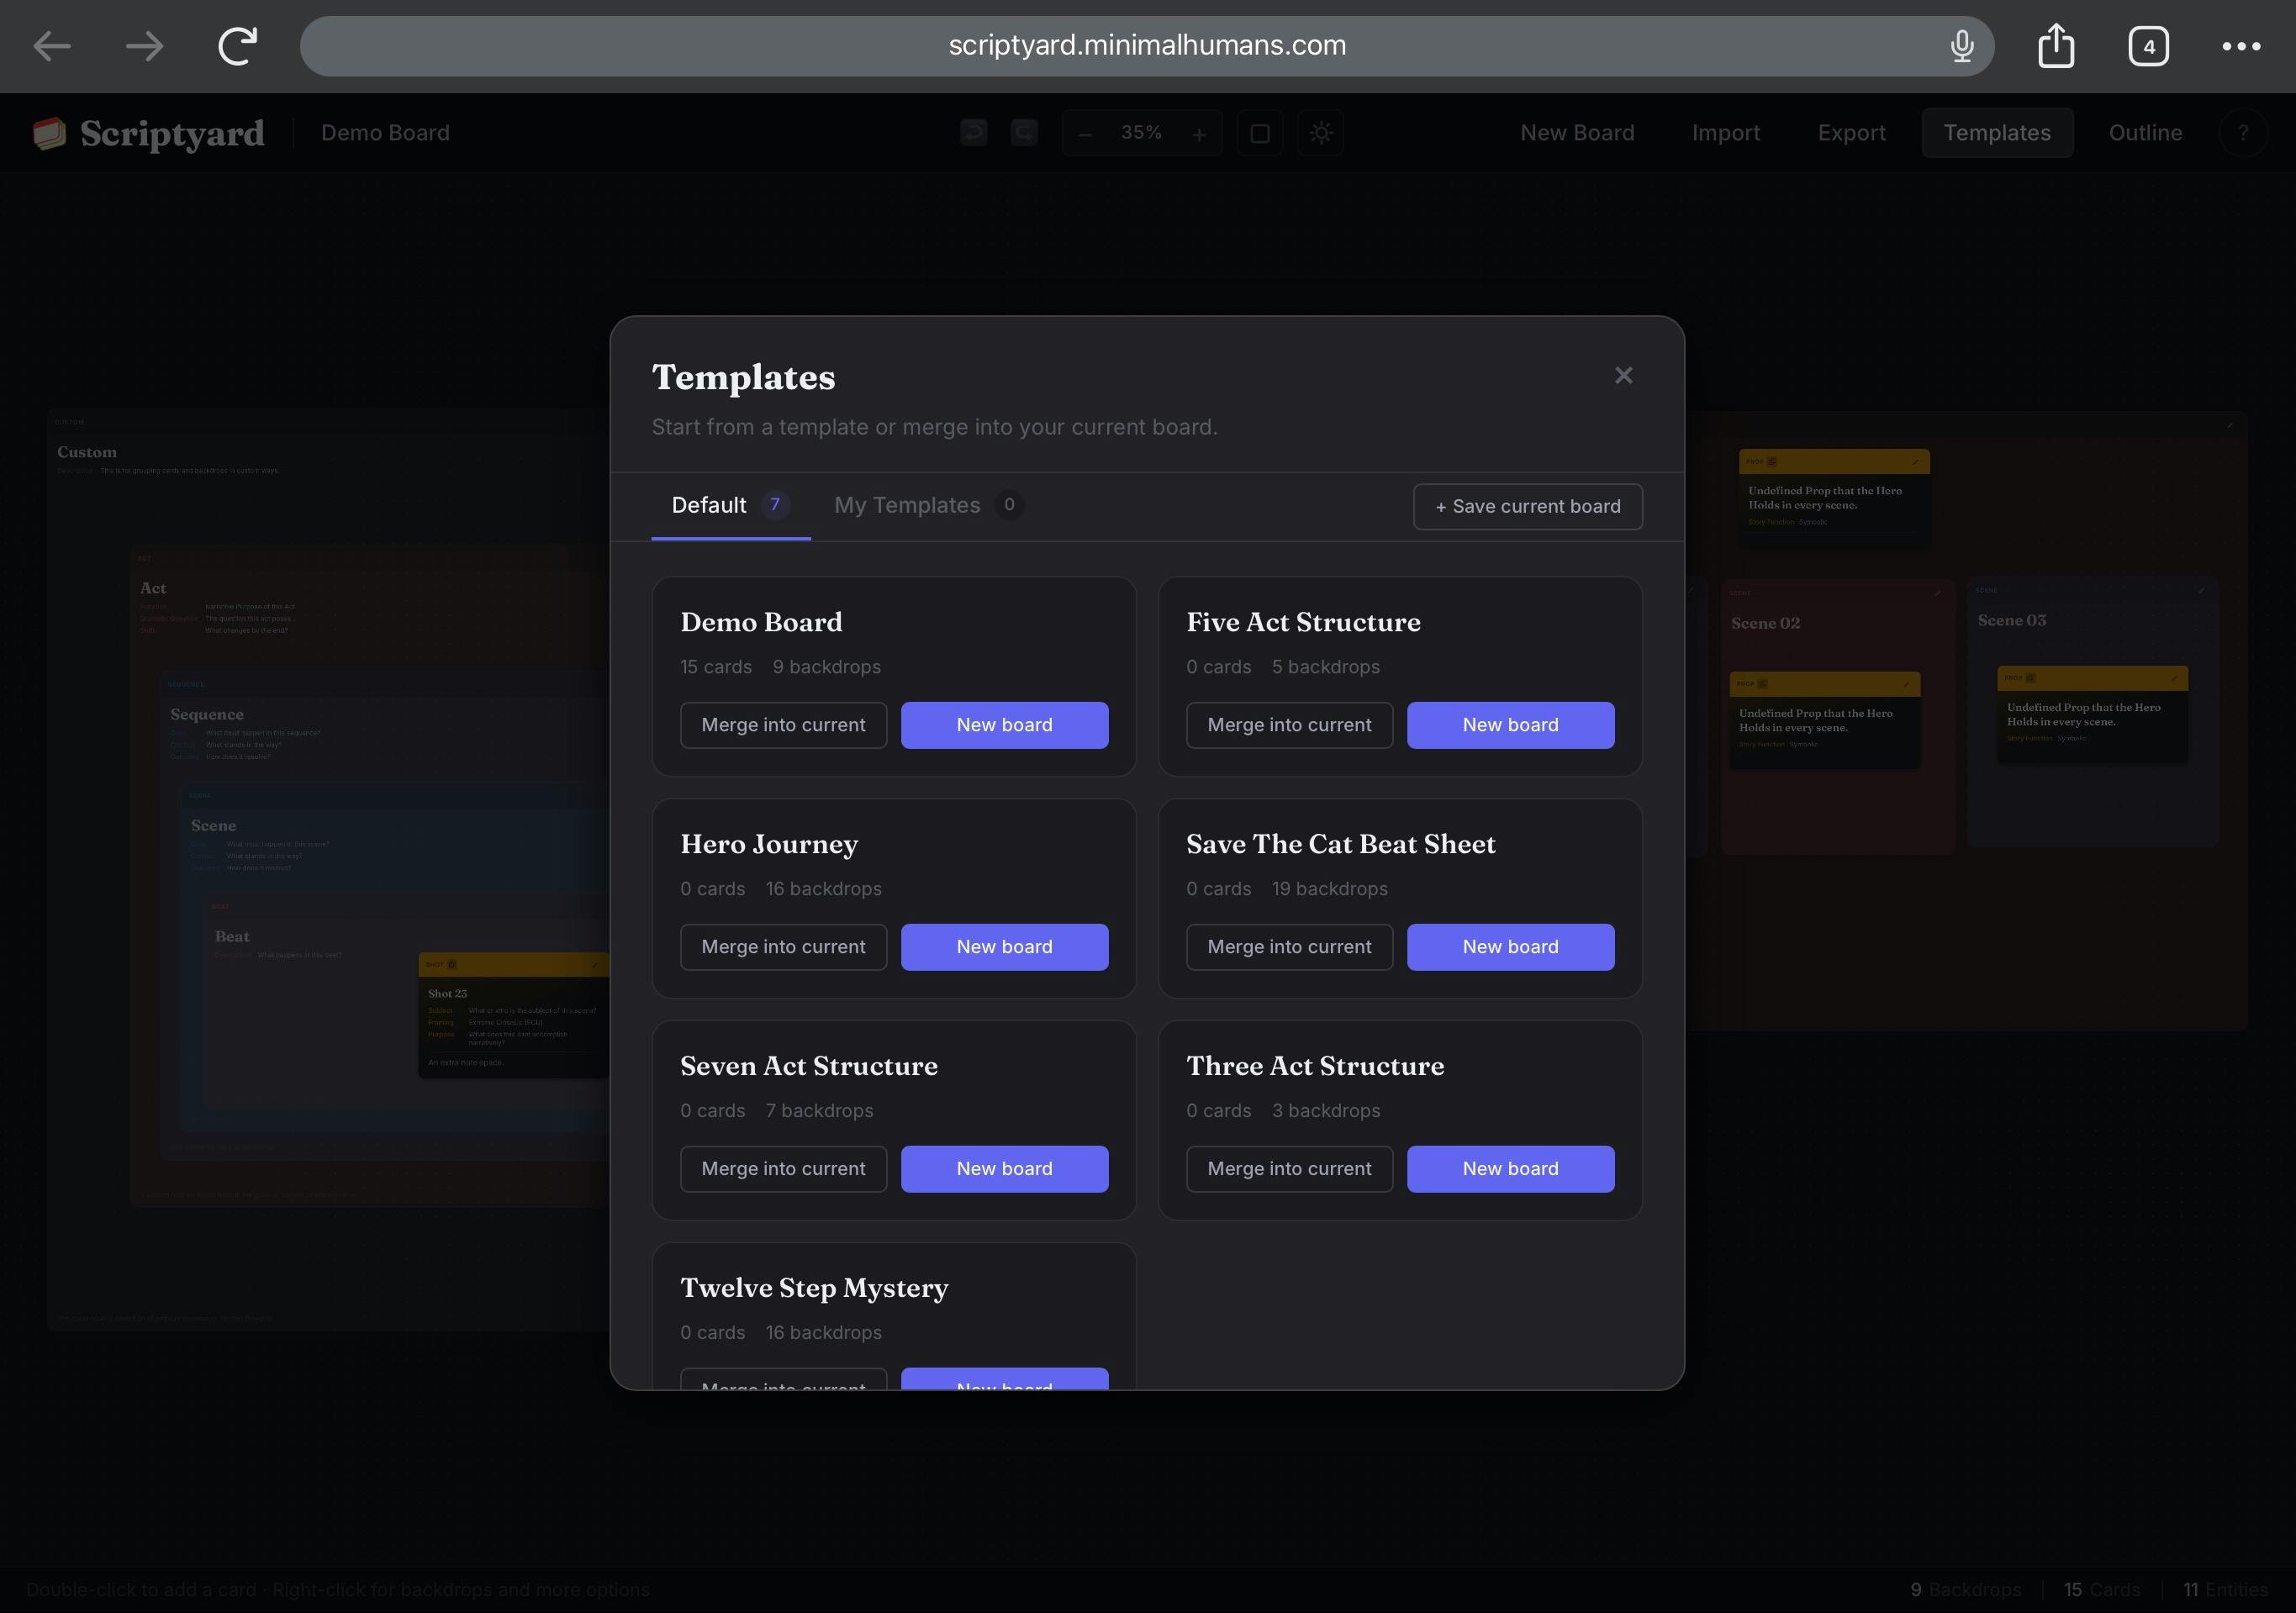The width and height of the screenshot is (2296, 1613).
Task: Click the fit-to-screen square icon
Action: click(x=1260, y=133)
